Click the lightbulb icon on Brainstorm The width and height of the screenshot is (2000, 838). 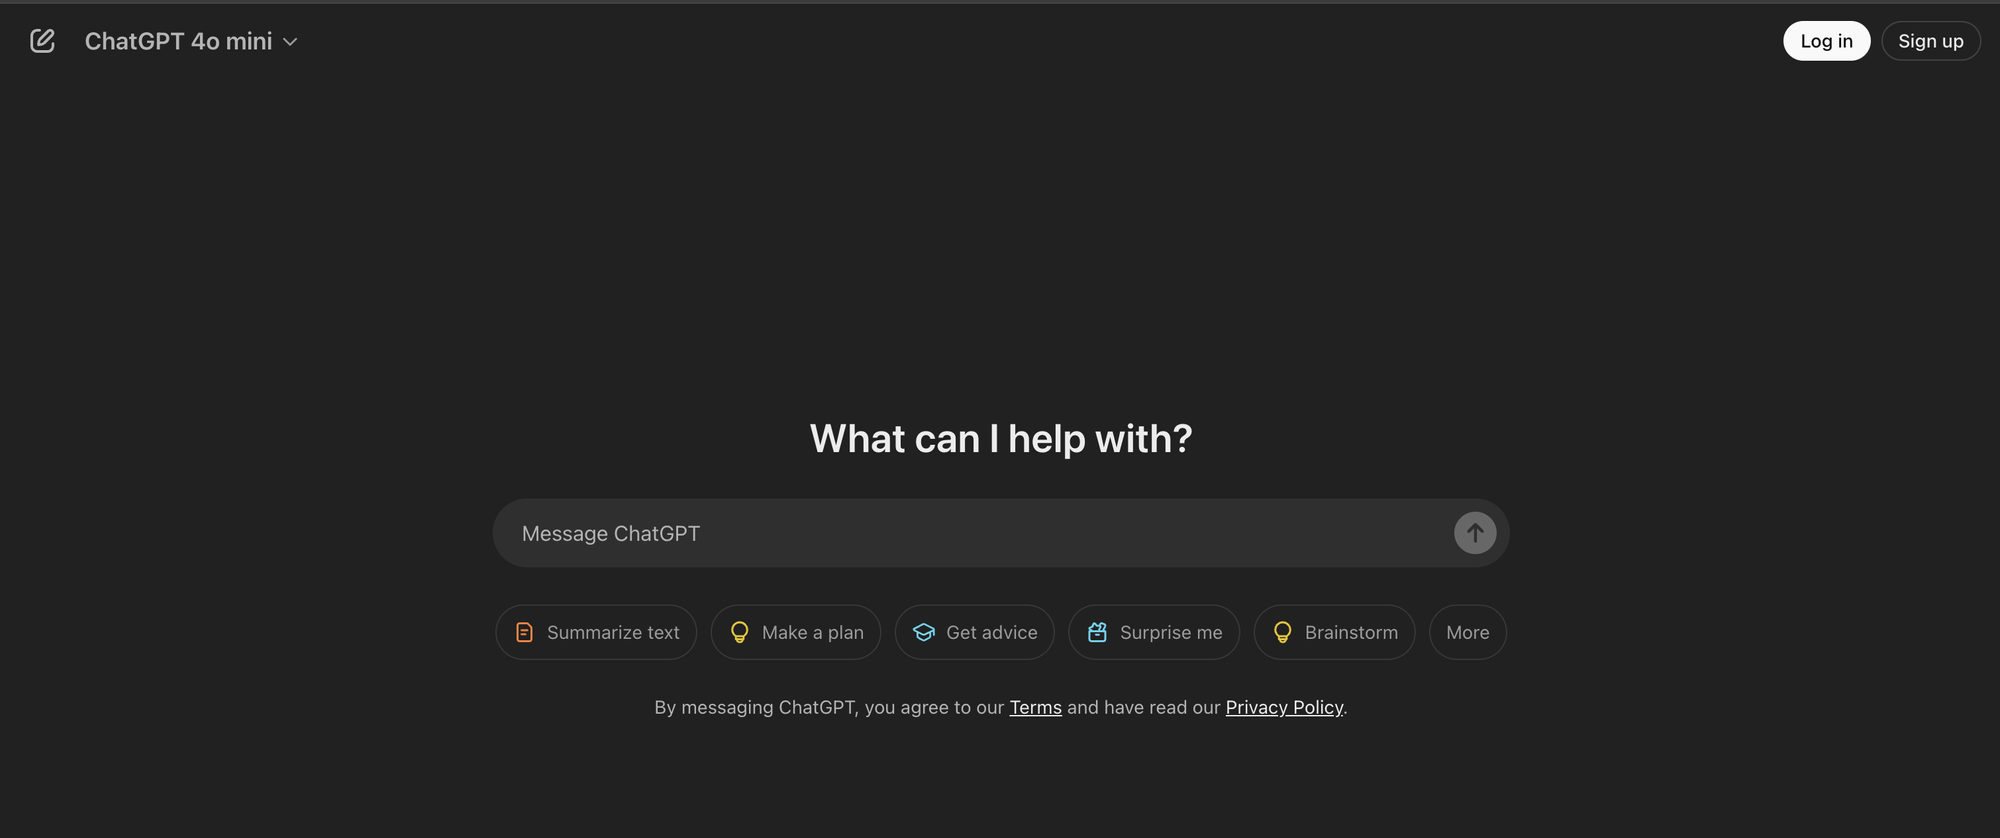tap(1282, 632)
